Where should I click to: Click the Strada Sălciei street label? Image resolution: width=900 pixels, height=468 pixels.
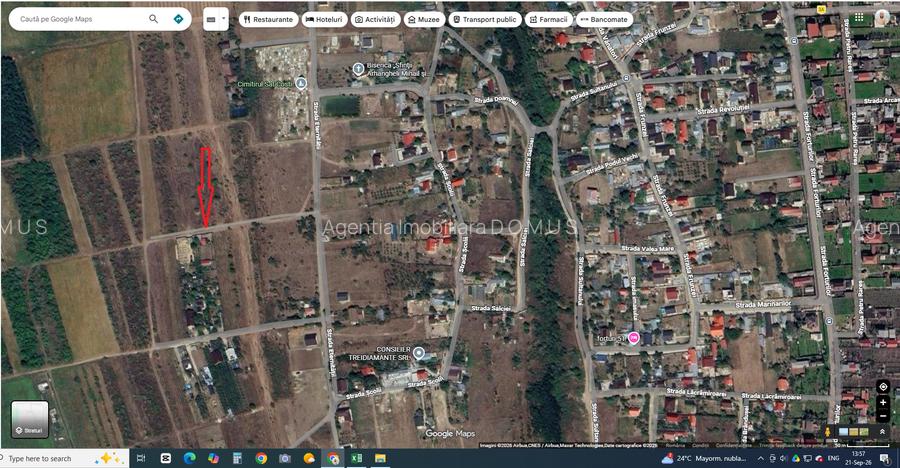click(491, 308)
